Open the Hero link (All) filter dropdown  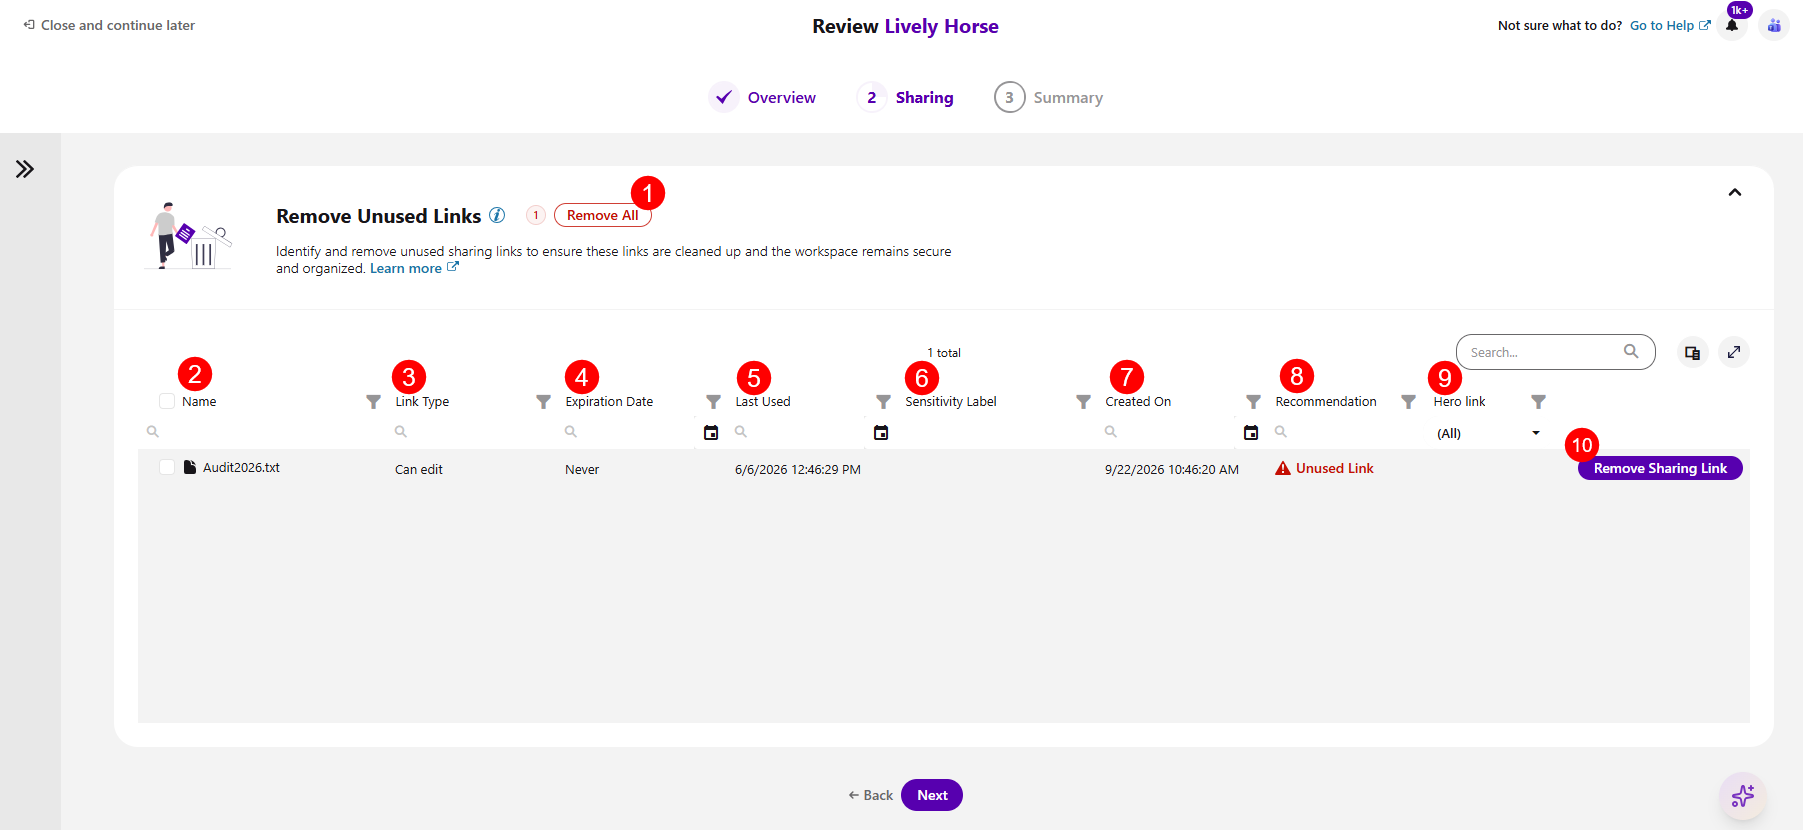(1489, 433)
